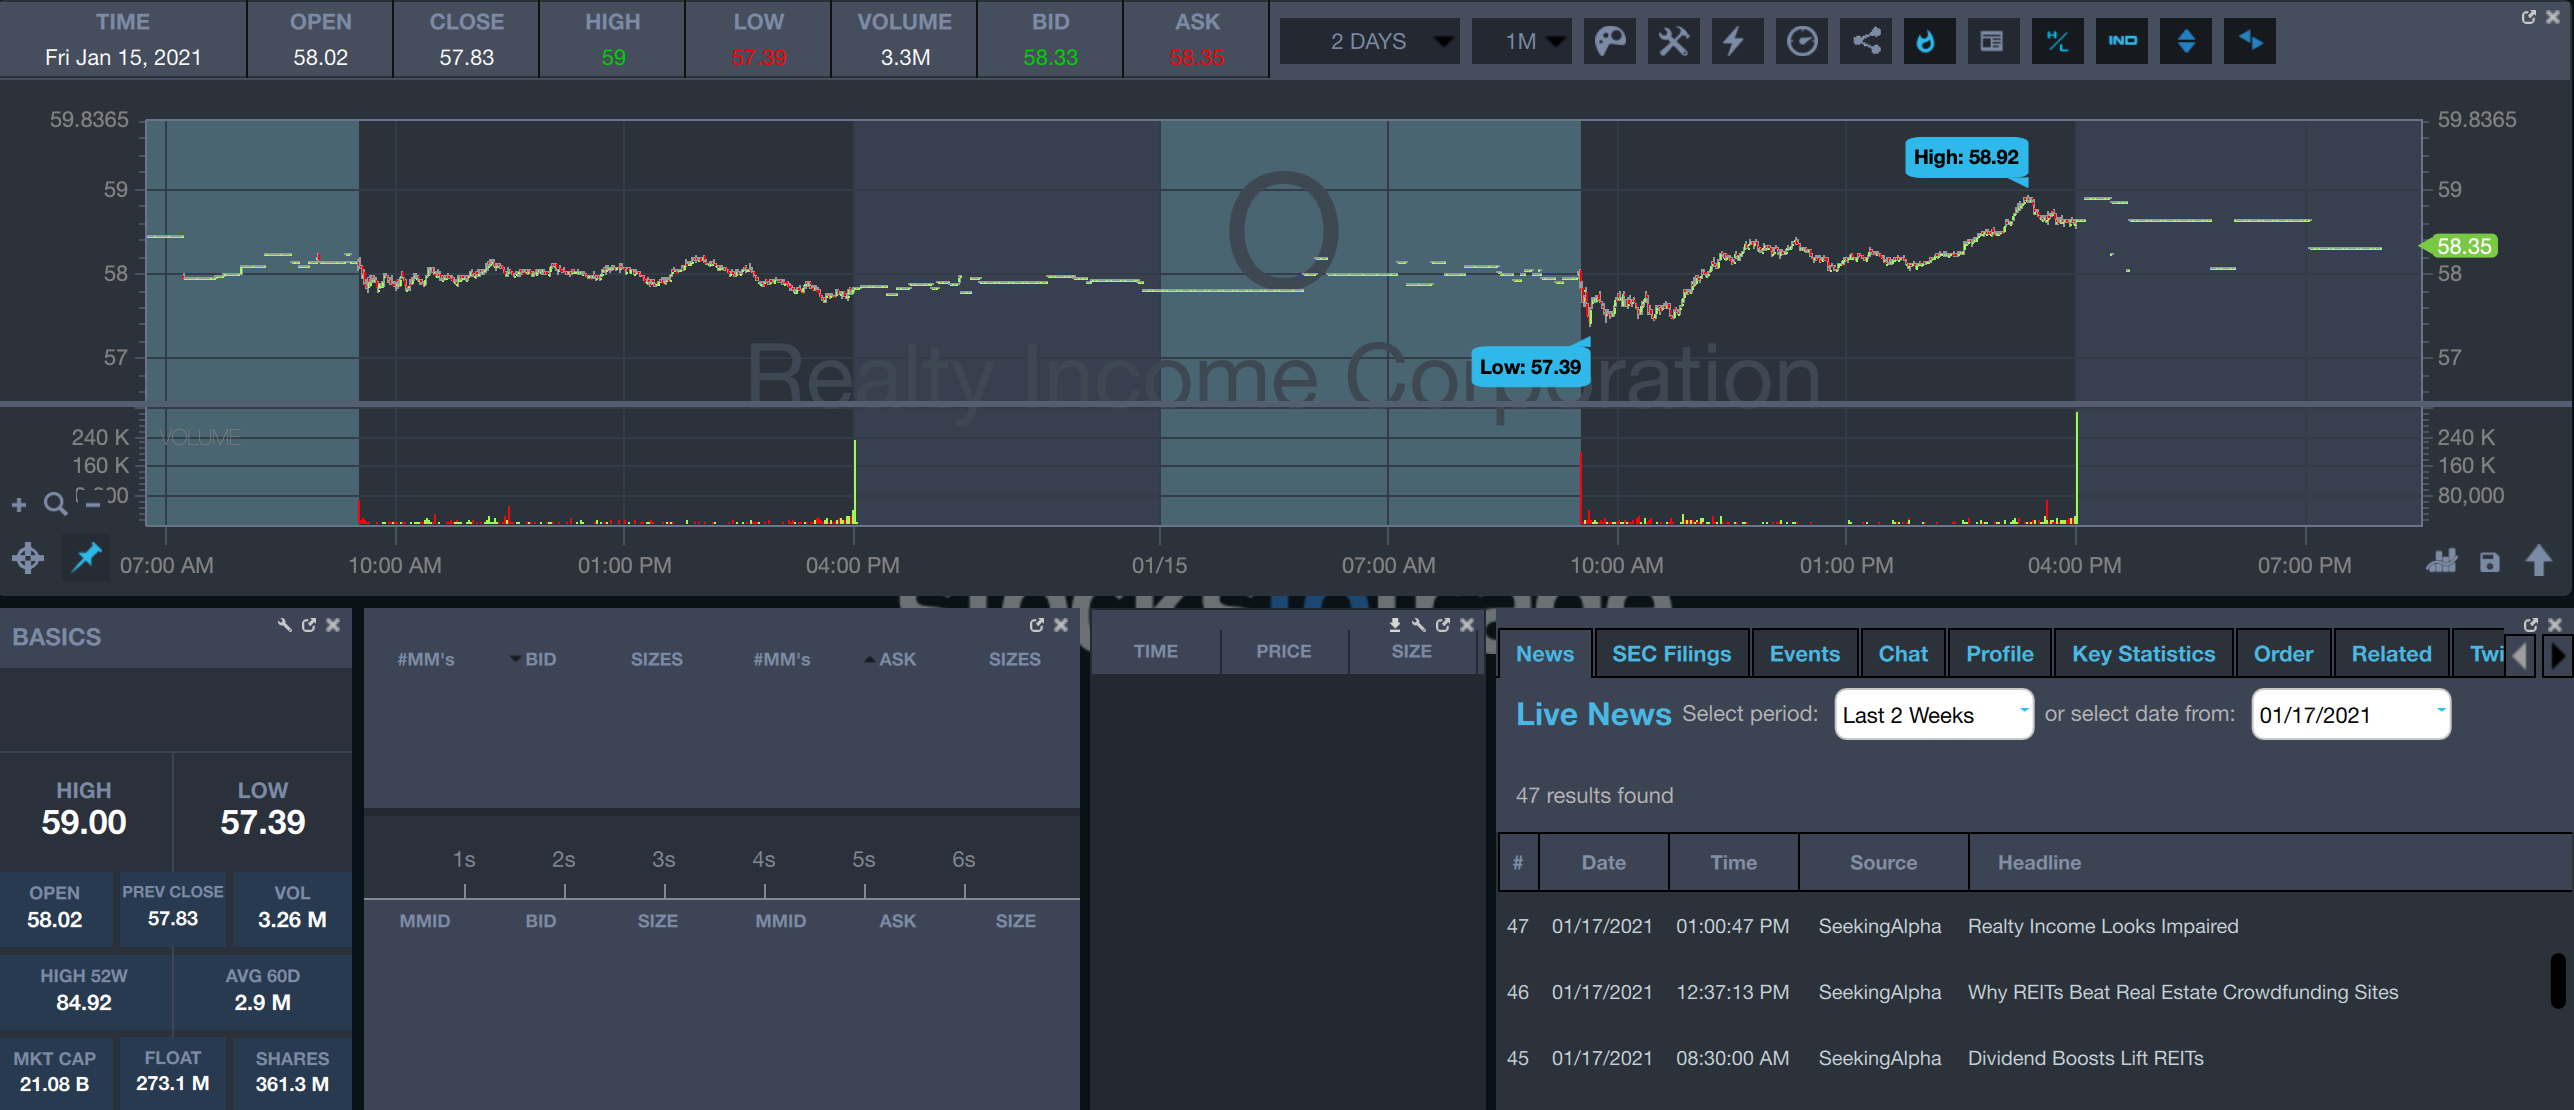
Task: Toggle the IND indicators button
Action: point(2122,41)
